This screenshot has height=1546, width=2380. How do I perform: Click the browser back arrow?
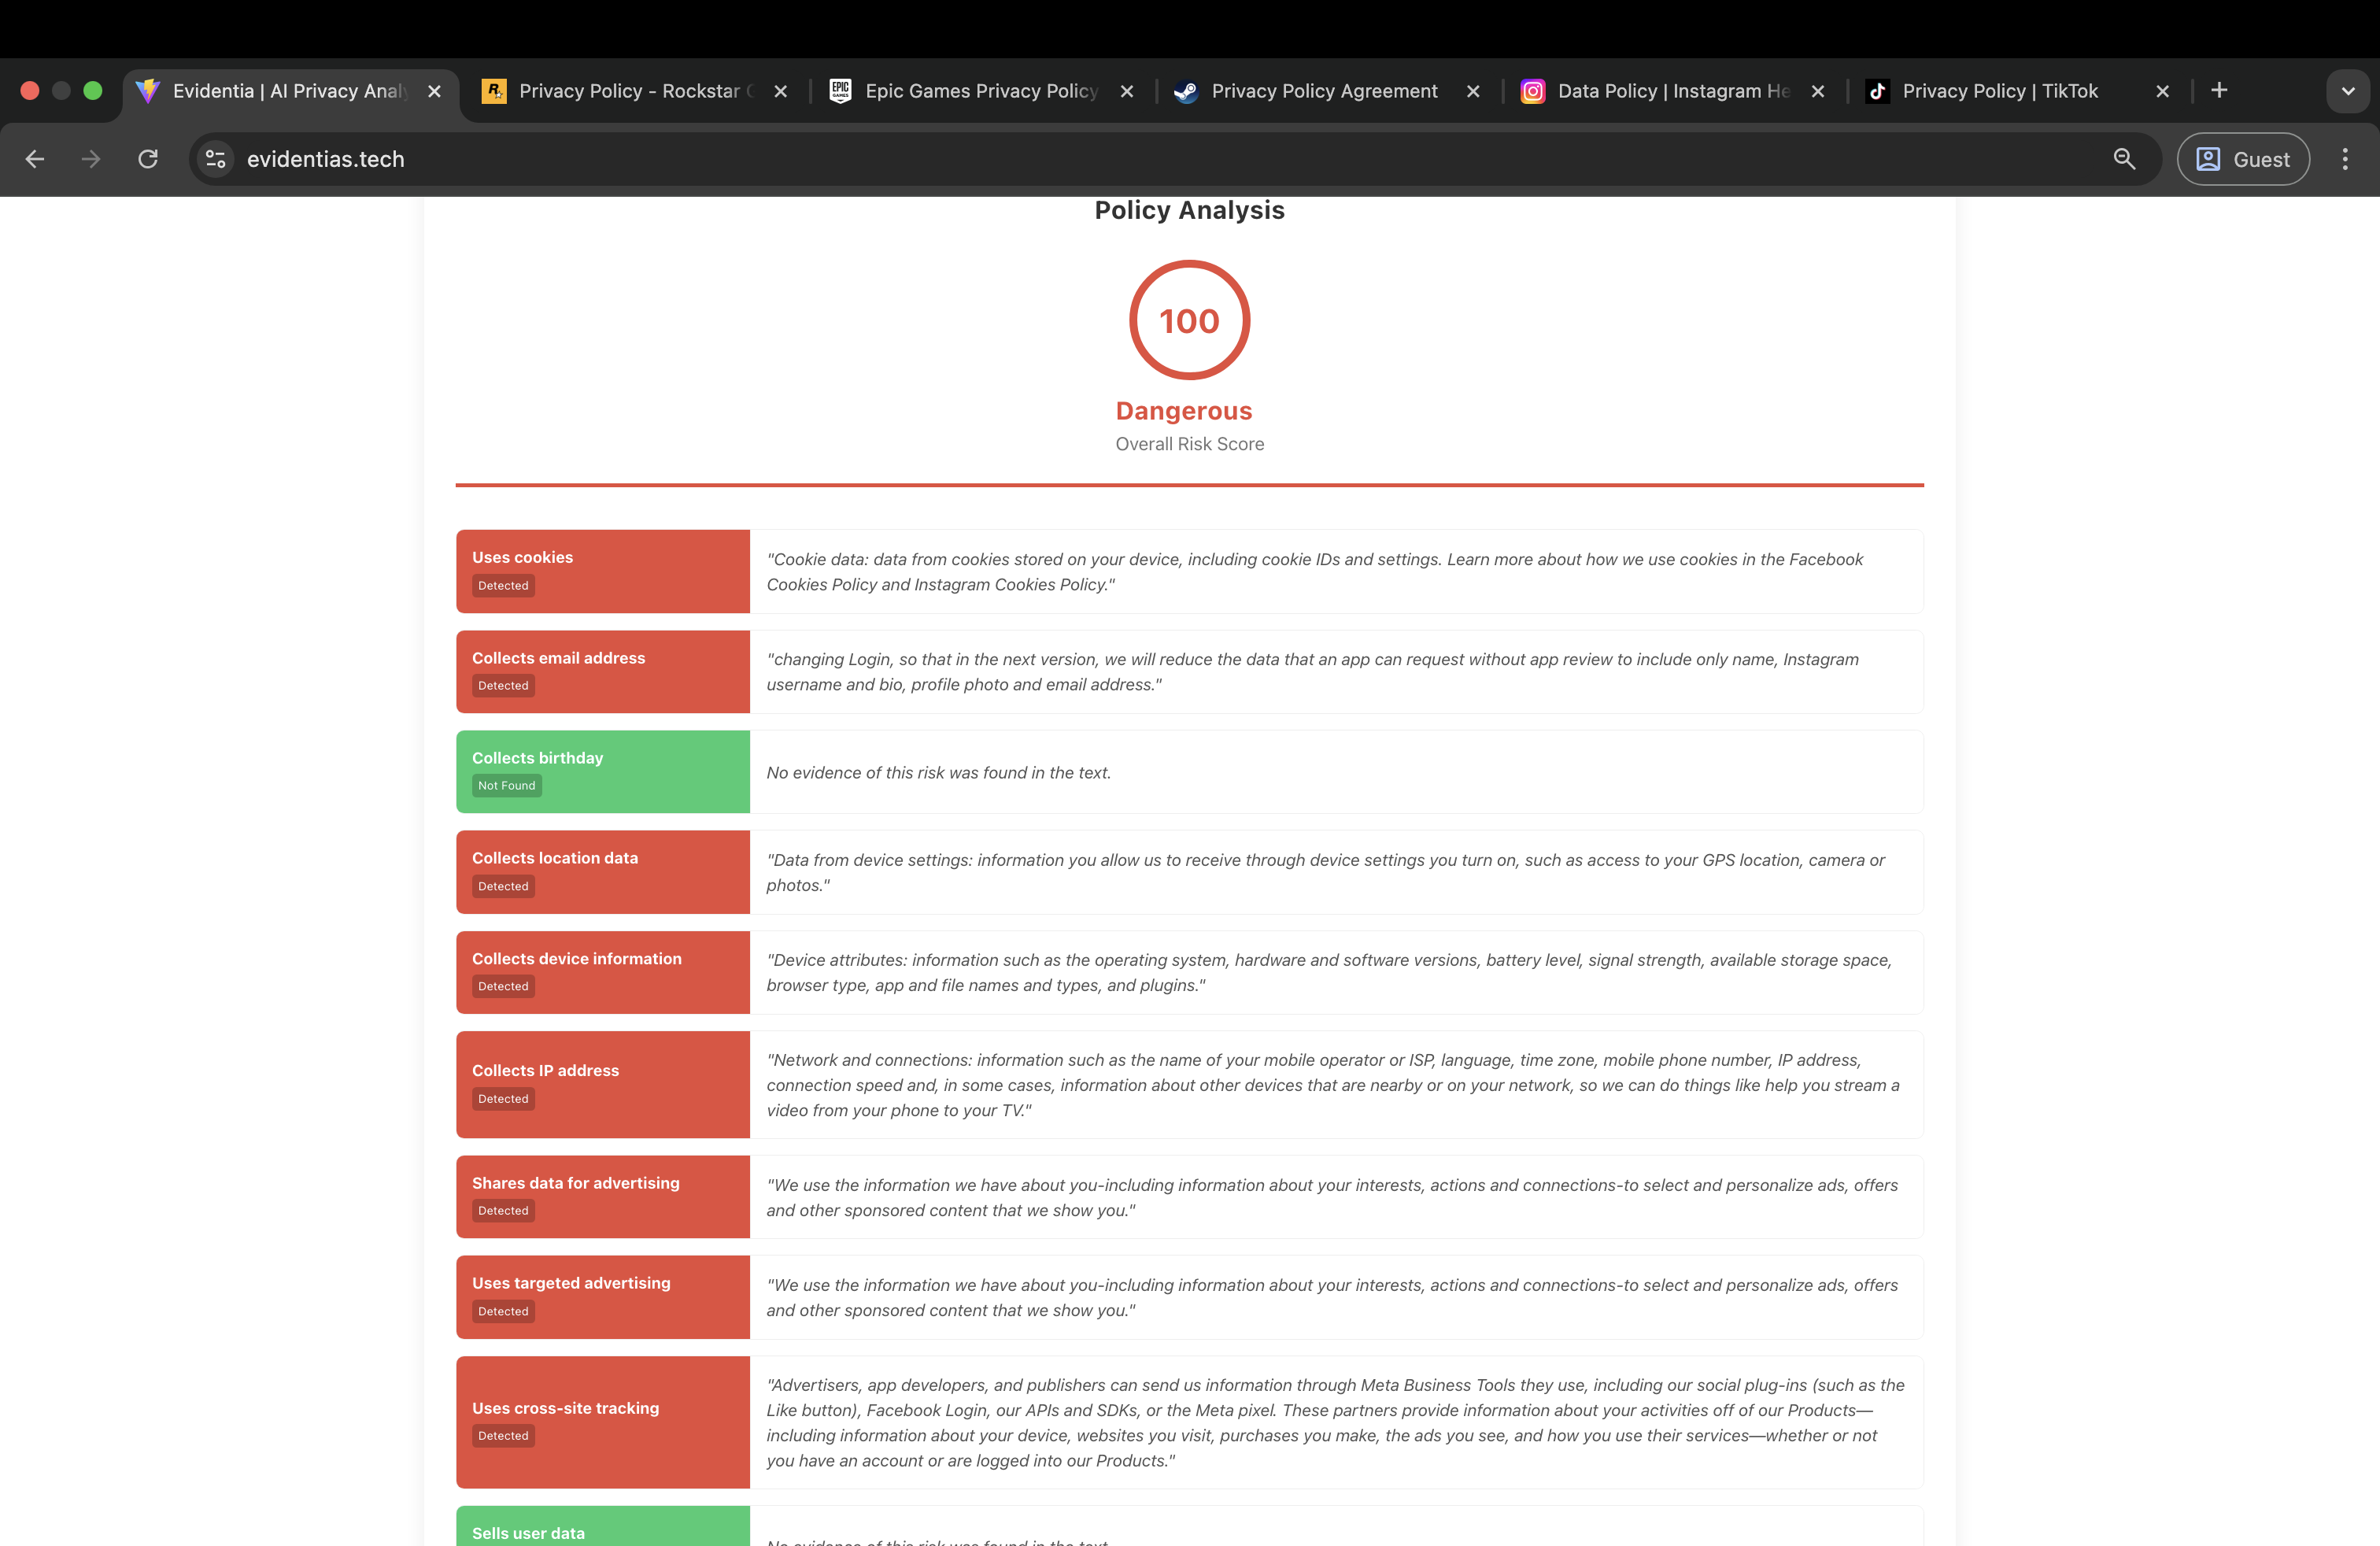point(35,159)
